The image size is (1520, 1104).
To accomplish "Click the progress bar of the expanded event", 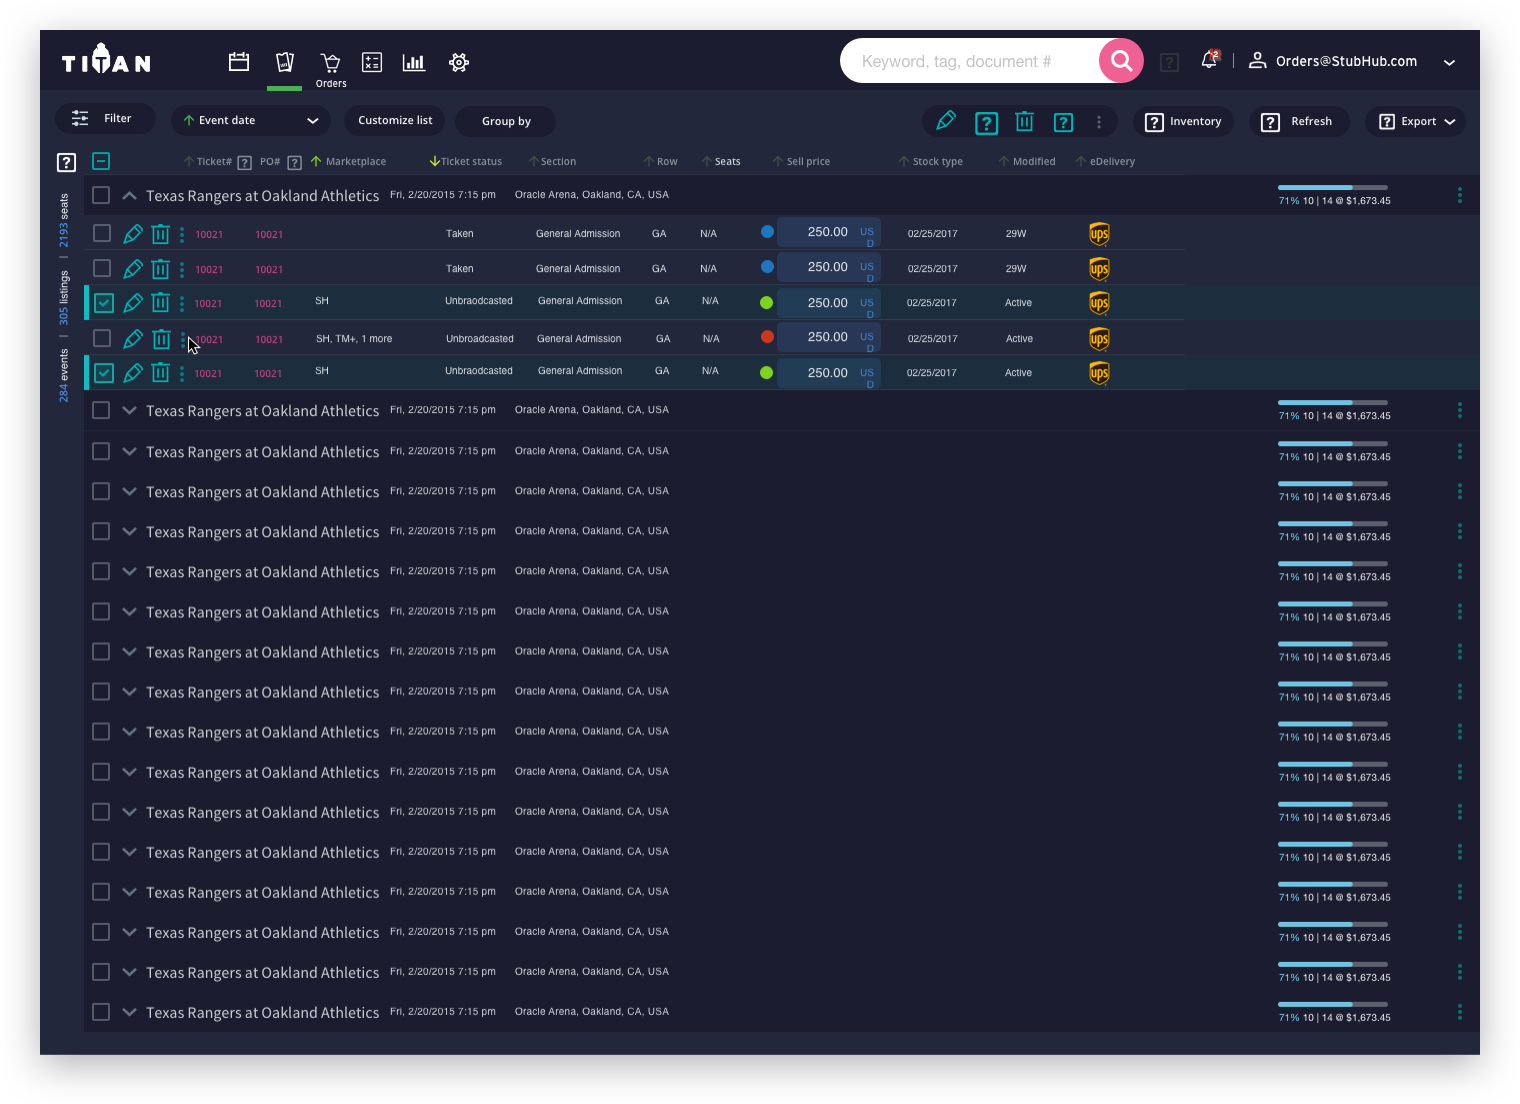I will pos(1333,187).
